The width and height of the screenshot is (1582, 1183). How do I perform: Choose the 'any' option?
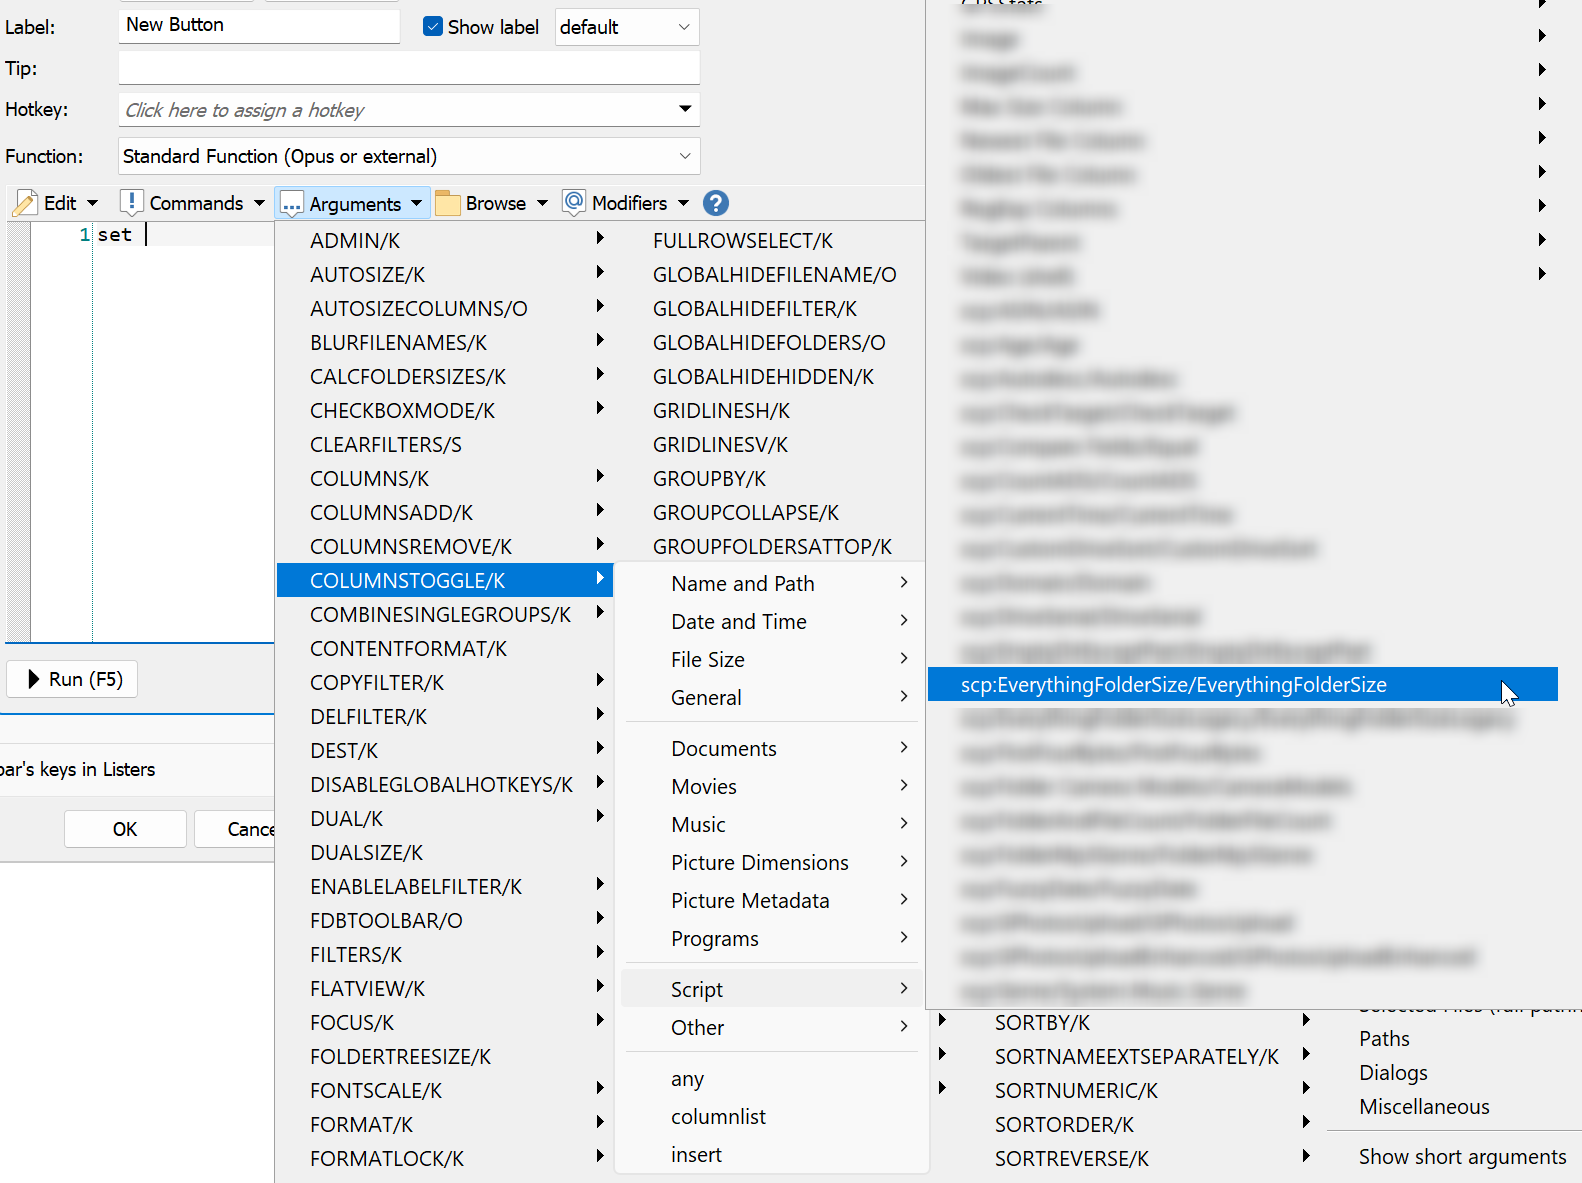pos(771,1078)
